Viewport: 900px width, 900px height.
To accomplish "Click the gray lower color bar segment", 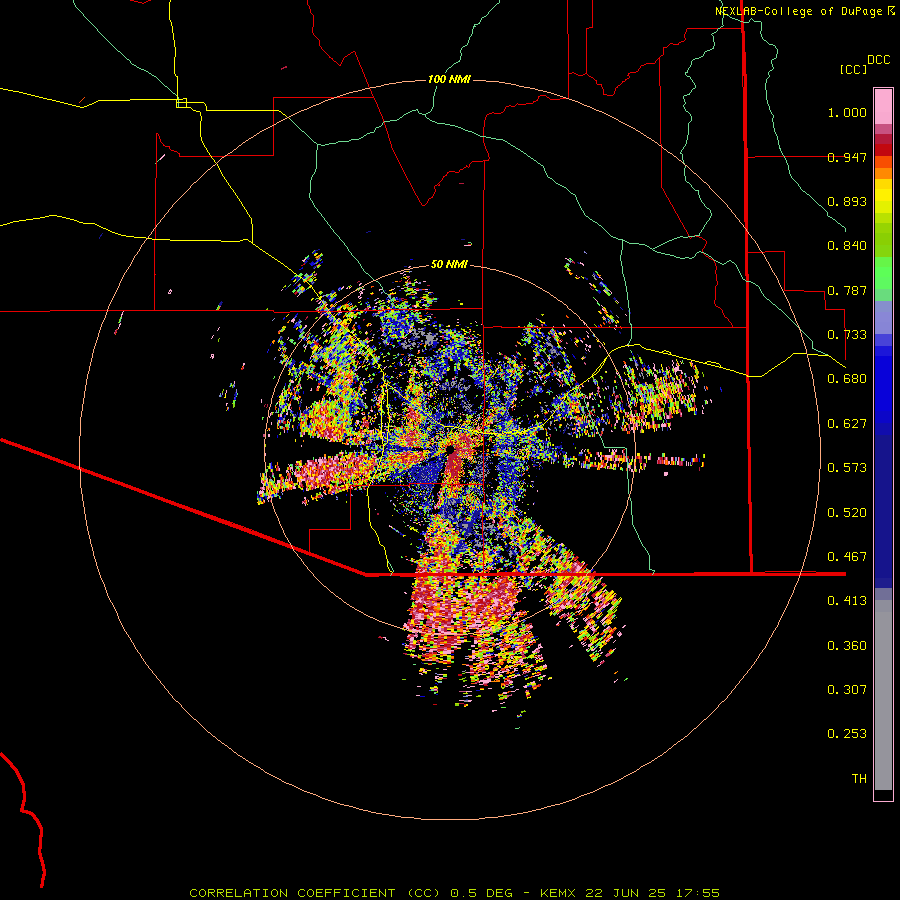I will (883, 695).
